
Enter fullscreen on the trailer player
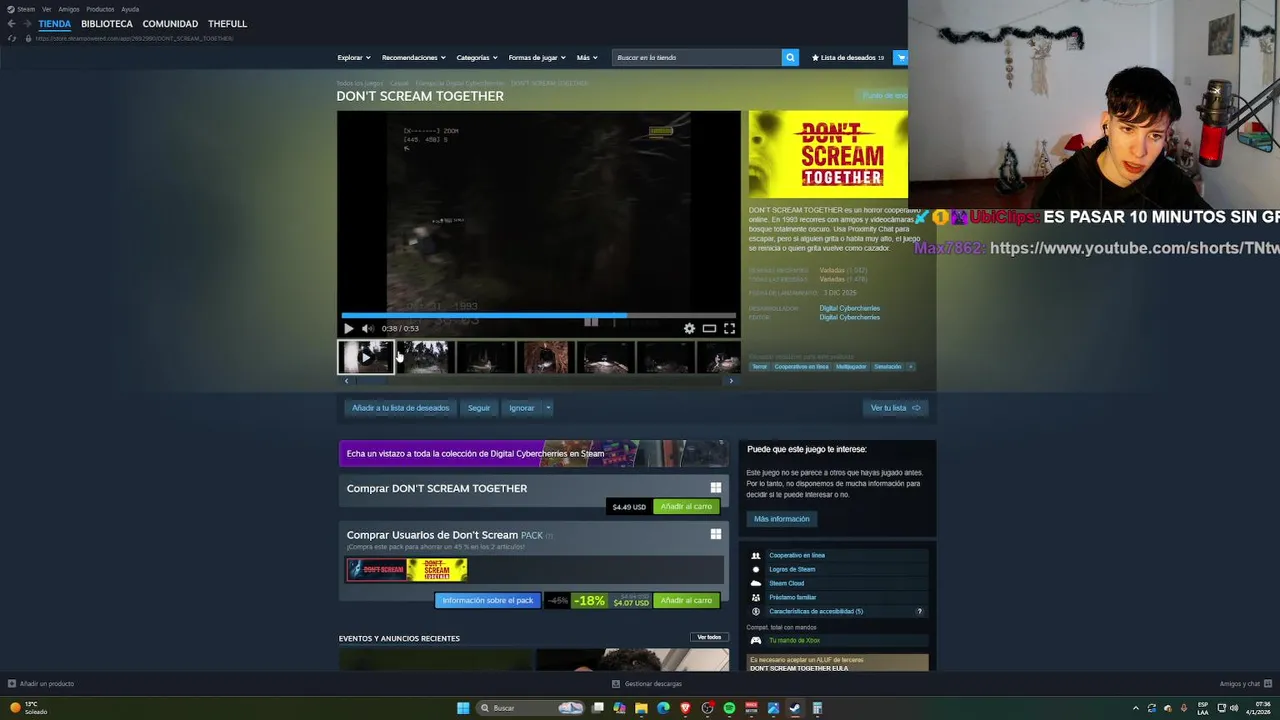(x=729, y=328)
